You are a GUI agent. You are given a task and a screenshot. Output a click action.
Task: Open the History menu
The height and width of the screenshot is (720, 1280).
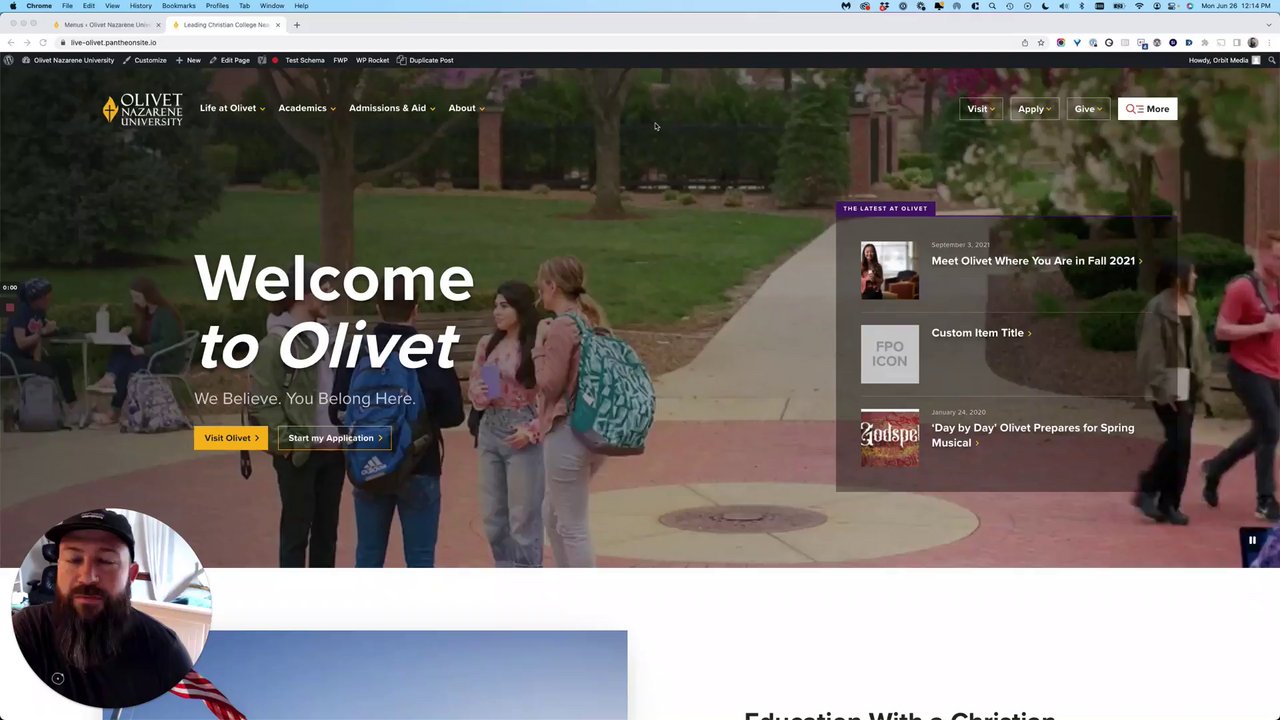click(141, 6)
